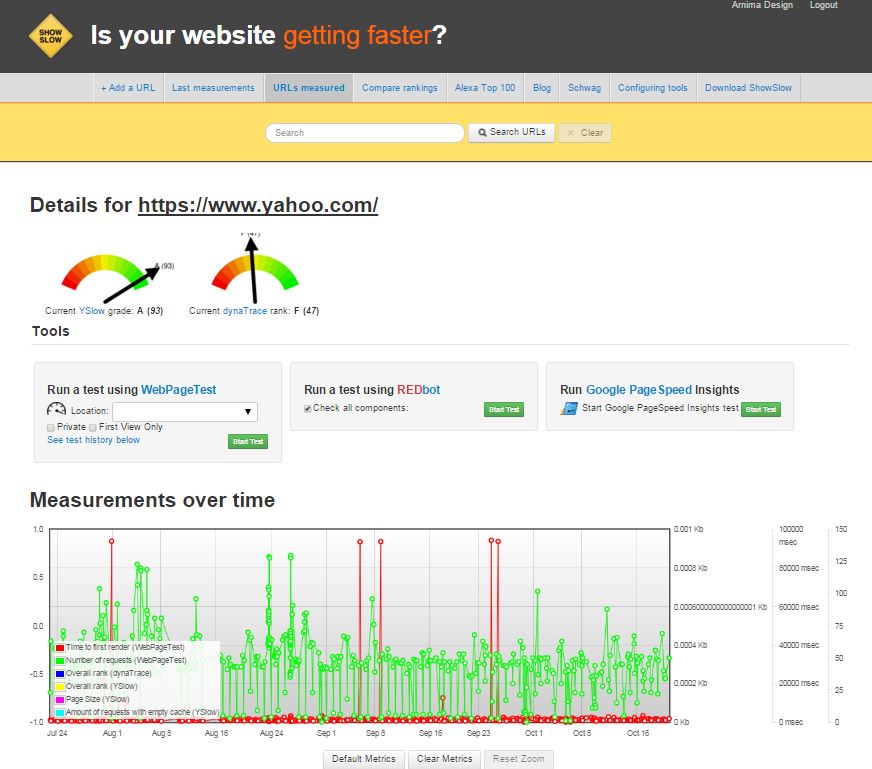Screen dimensions: 872x769
Task: Open Configuring tools tab
Action: 653,88
